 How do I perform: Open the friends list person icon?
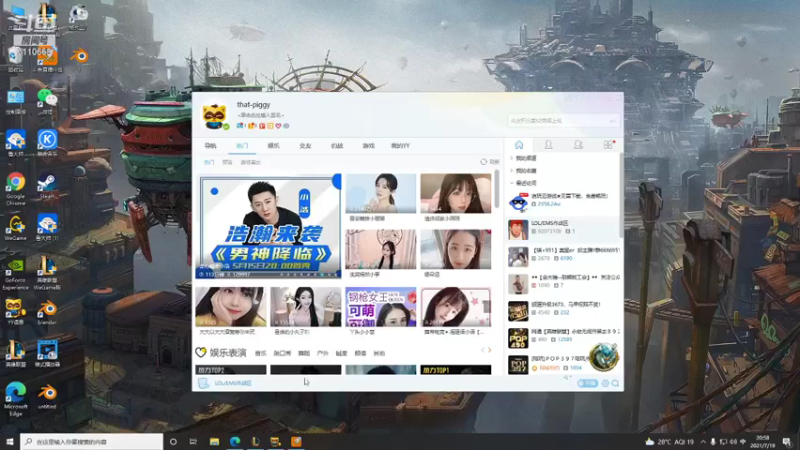(548, 145)
